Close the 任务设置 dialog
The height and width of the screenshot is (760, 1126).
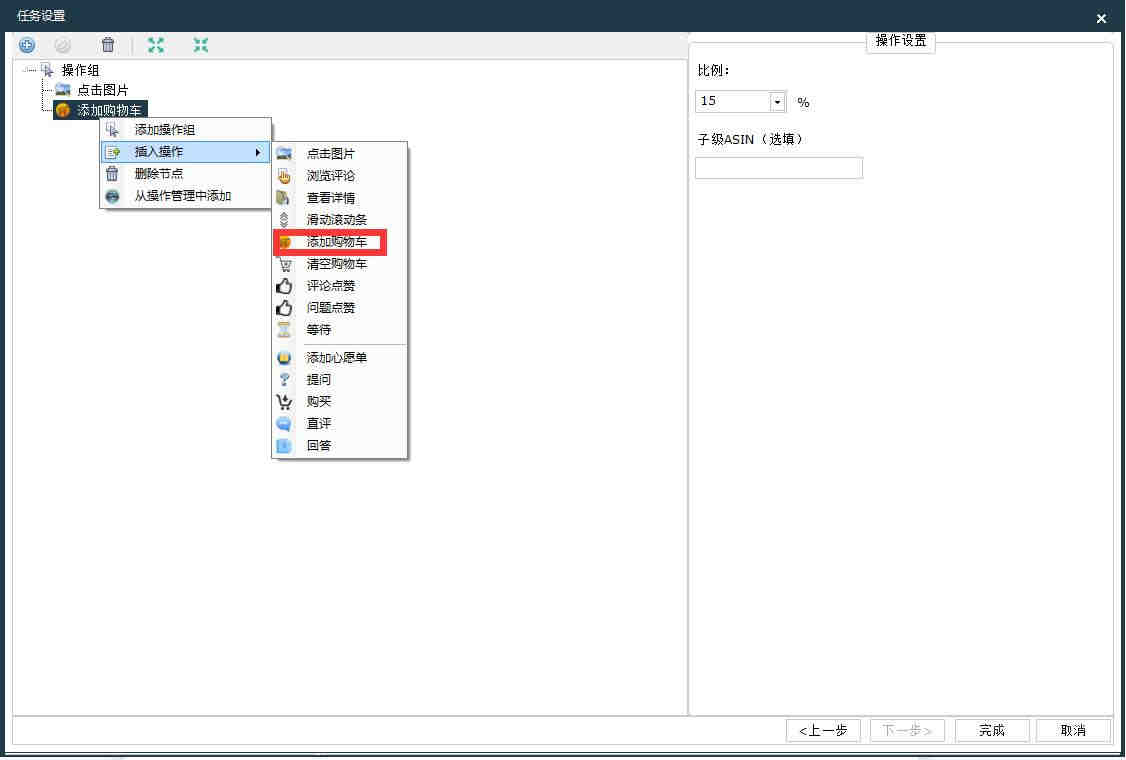click(1102, 19)
